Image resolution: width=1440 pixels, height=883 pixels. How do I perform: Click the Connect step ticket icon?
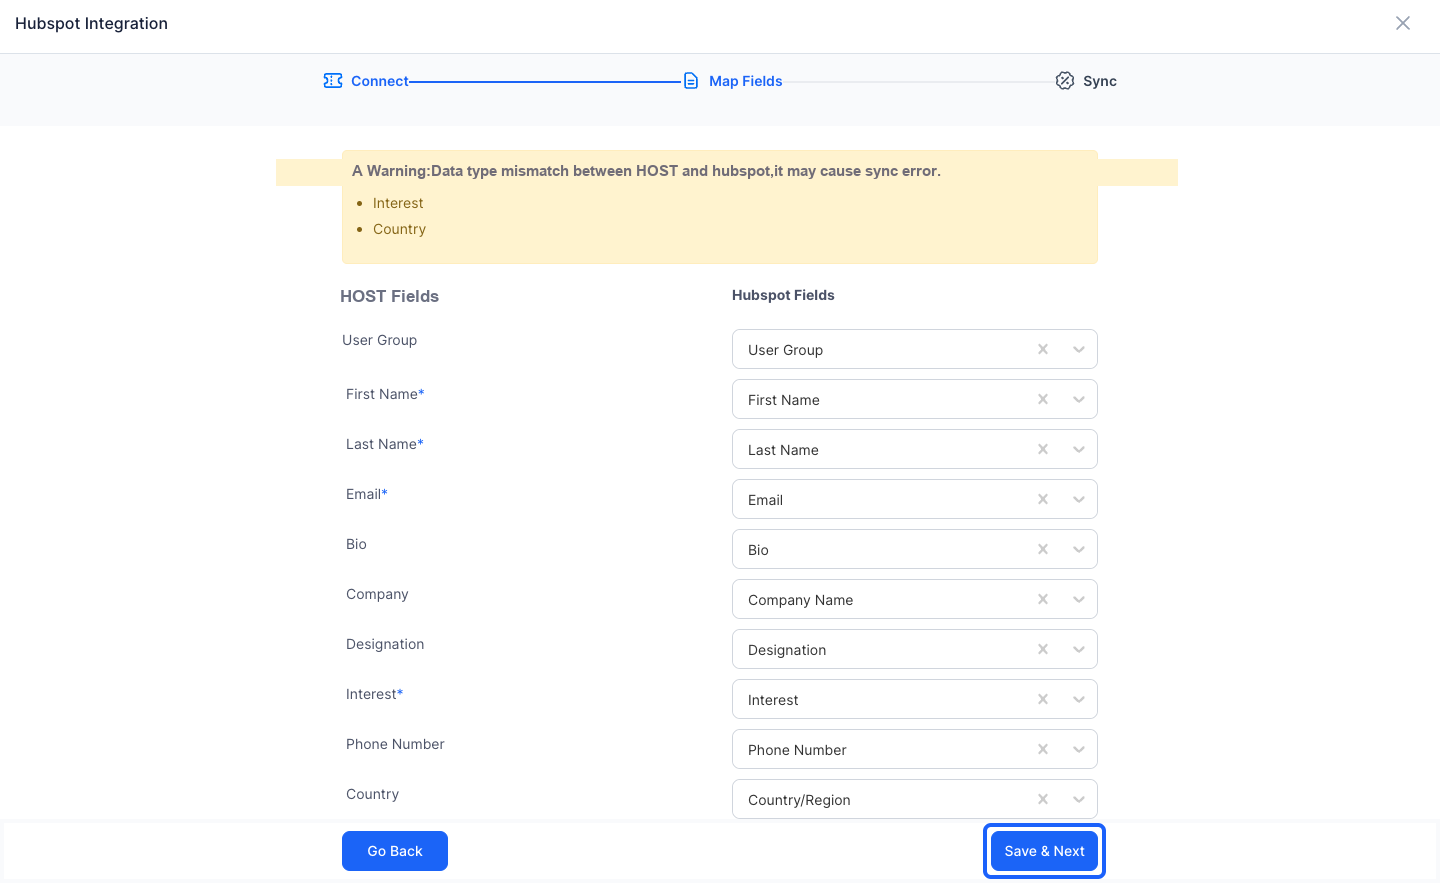click(x=333, y=81)
